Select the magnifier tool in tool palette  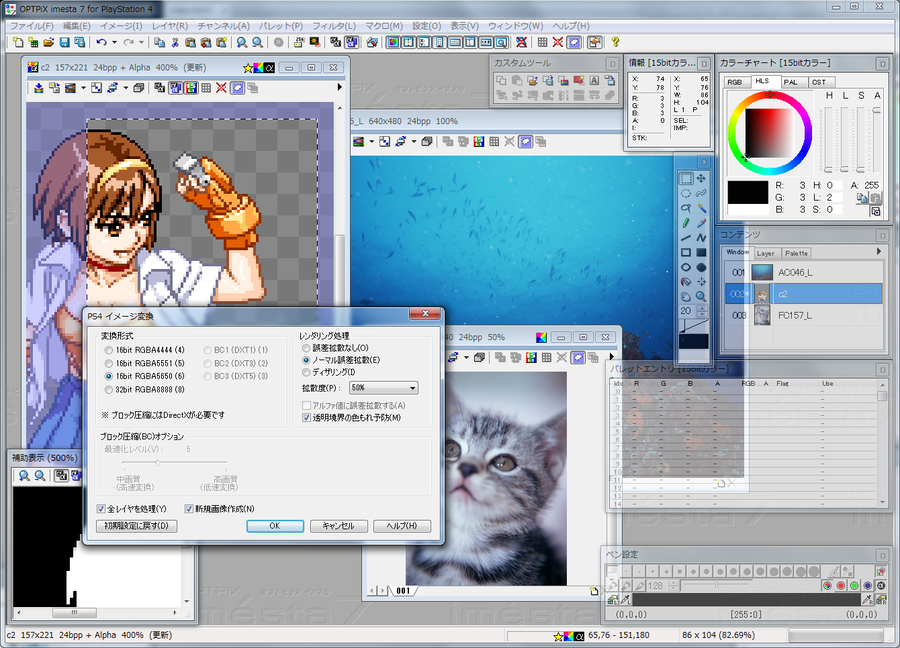(701, 296)
